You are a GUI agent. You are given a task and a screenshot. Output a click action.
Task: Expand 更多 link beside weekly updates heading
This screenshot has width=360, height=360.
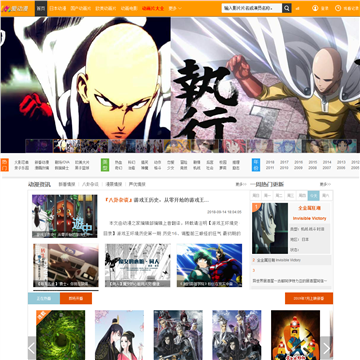click(325, 184)
